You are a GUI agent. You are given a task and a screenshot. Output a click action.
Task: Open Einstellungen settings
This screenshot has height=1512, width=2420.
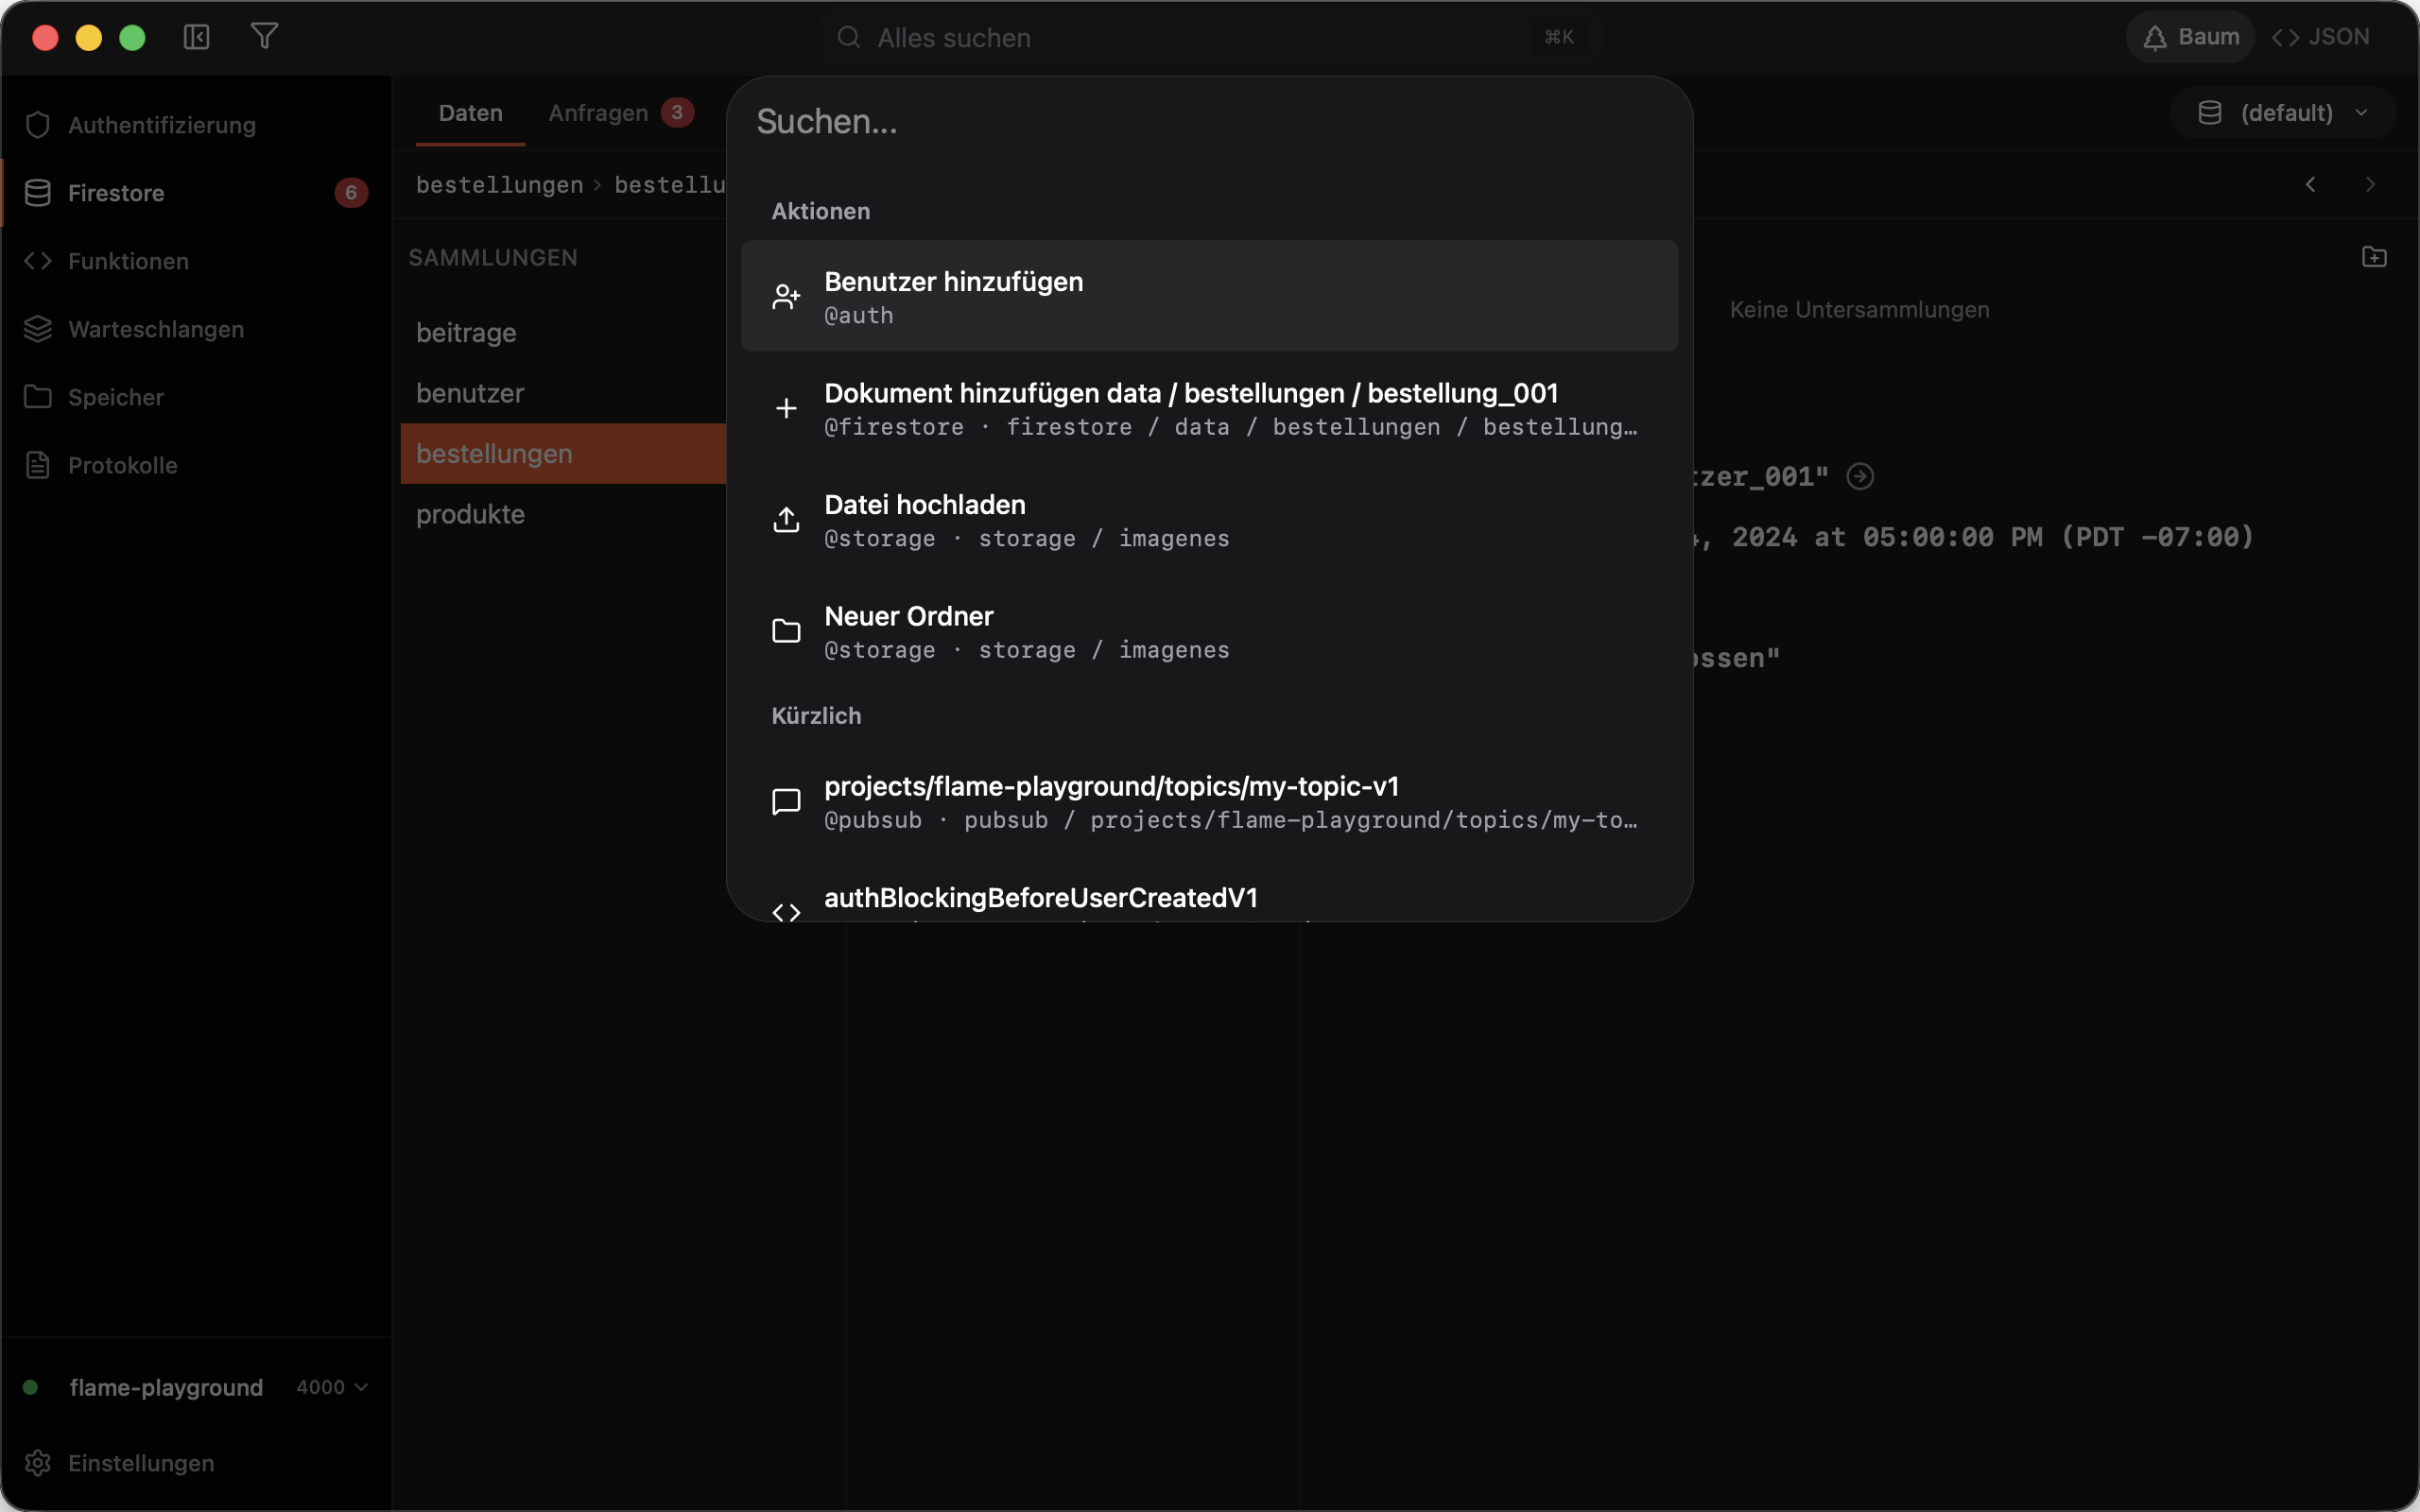[196, 1463]
